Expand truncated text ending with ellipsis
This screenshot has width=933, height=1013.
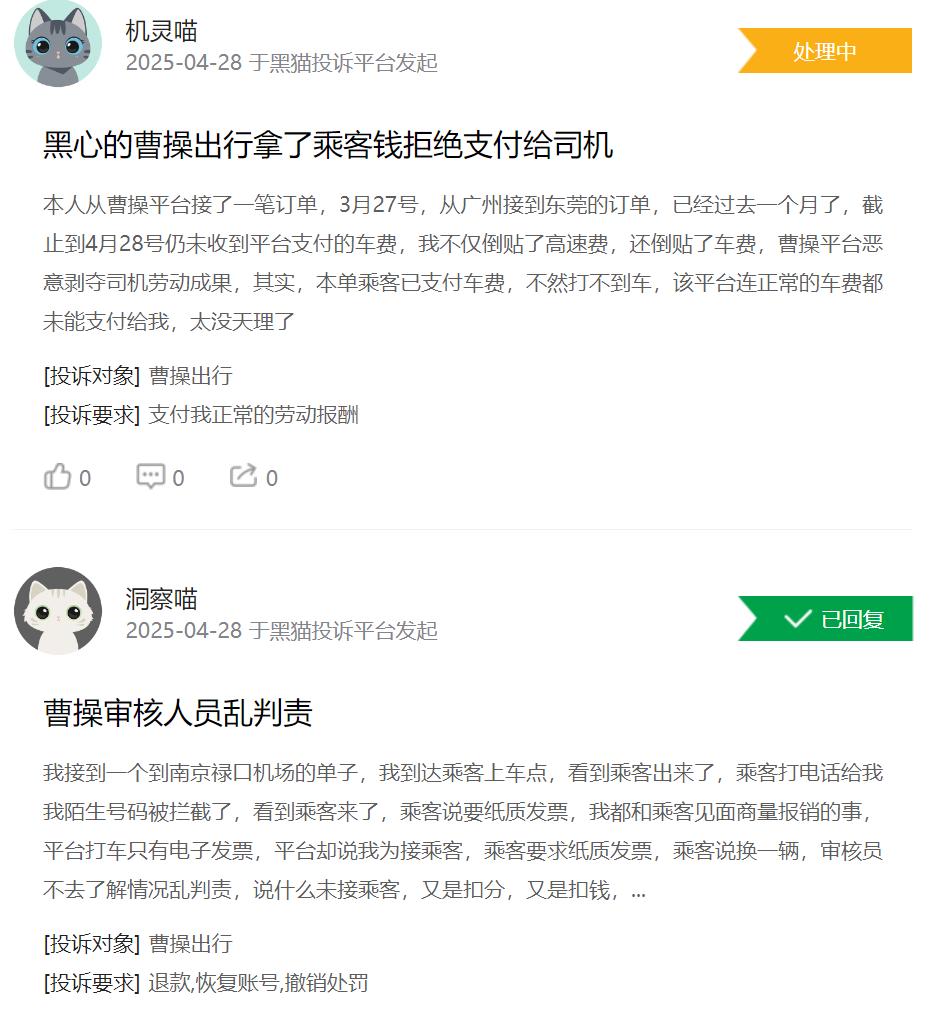click(x=638, y=891)
